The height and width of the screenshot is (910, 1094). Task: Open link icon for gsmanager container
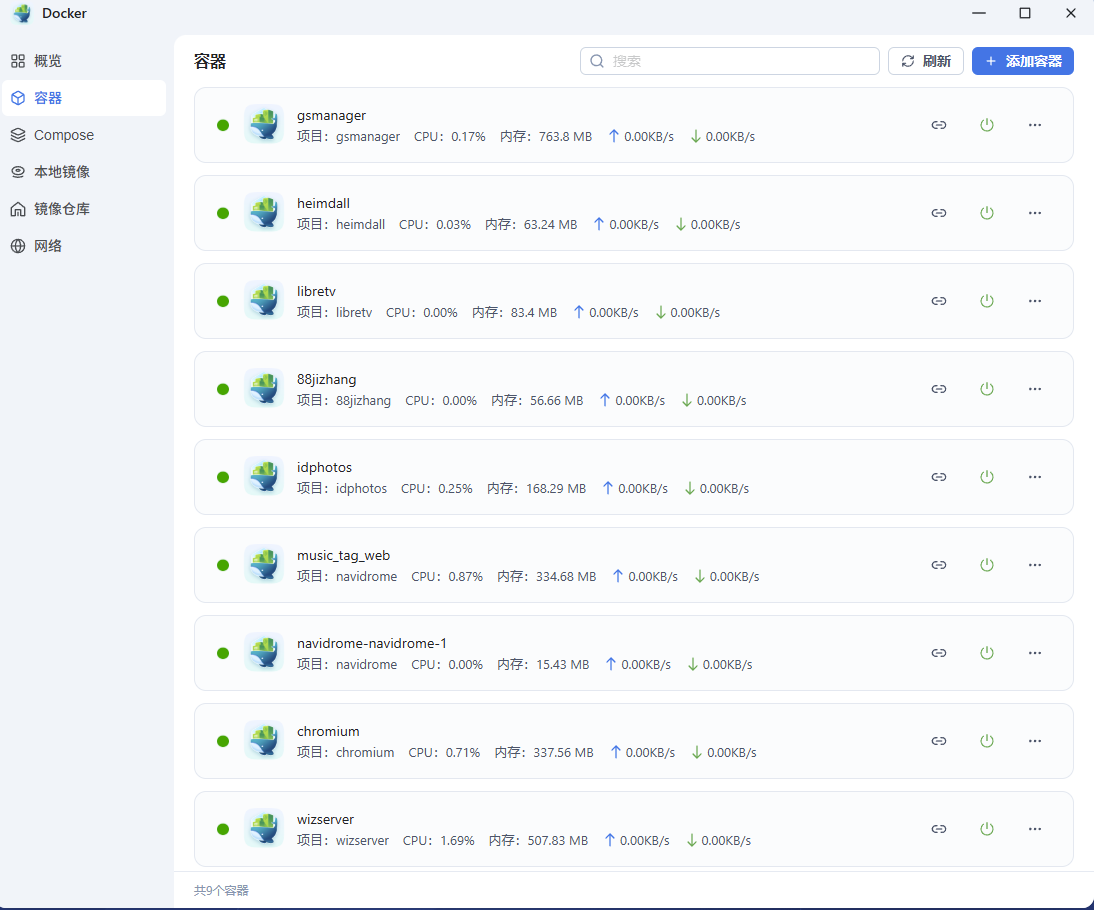coord(938,125)
